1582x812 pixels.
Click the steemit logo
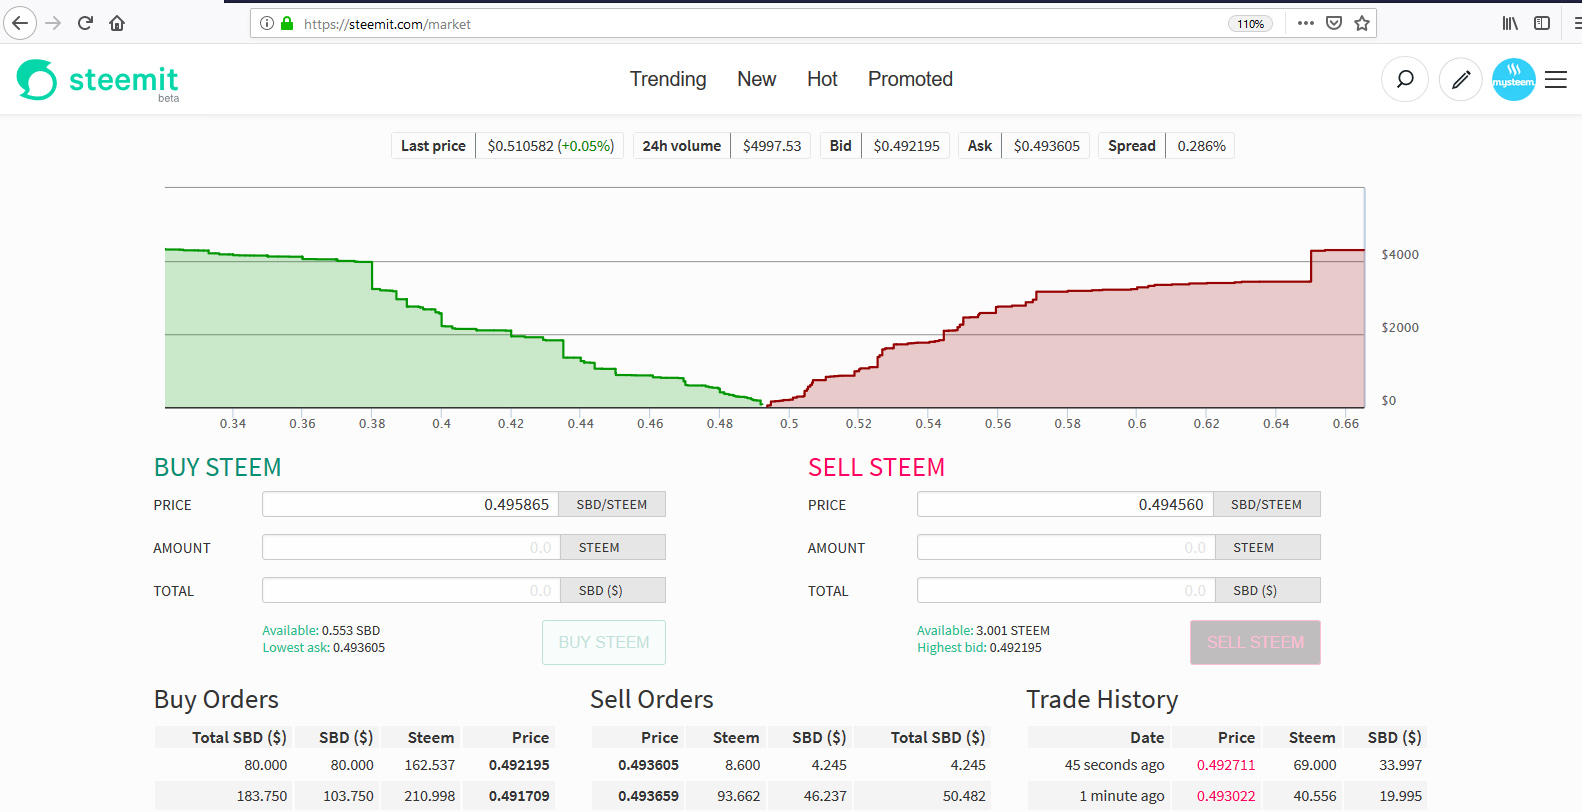click(x=98, y=80)
